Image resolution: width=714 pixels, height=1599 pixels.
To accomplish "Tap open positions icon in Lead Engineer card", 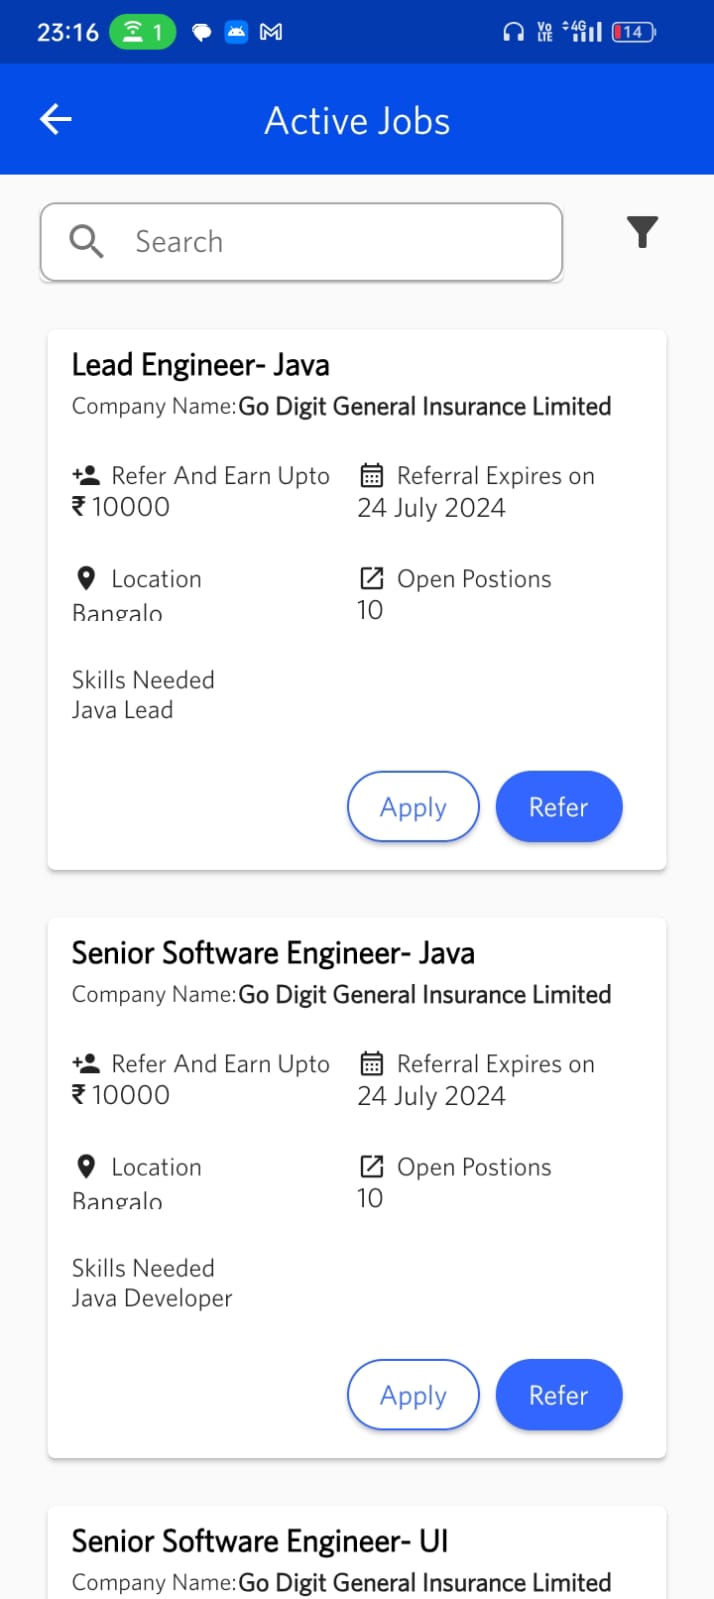I will click(372, 578).
